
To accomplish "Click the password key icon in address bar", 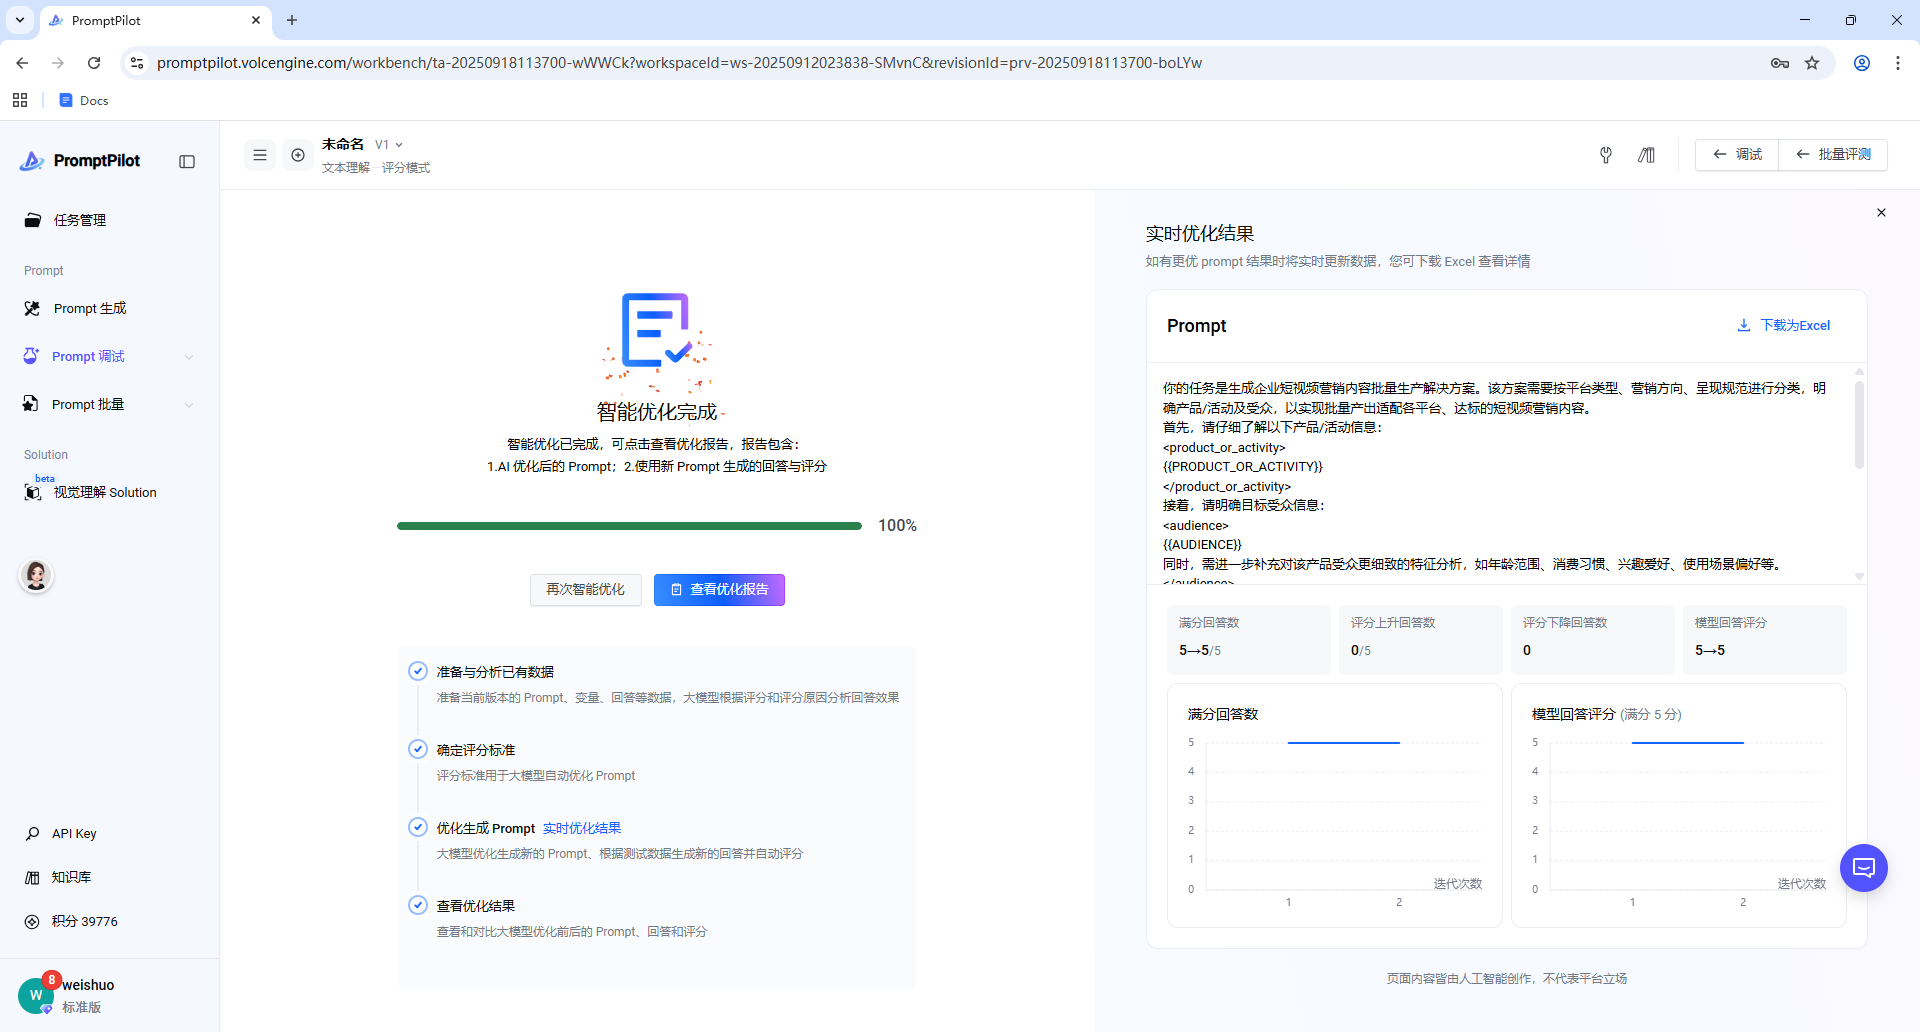I will [1780, 63].
